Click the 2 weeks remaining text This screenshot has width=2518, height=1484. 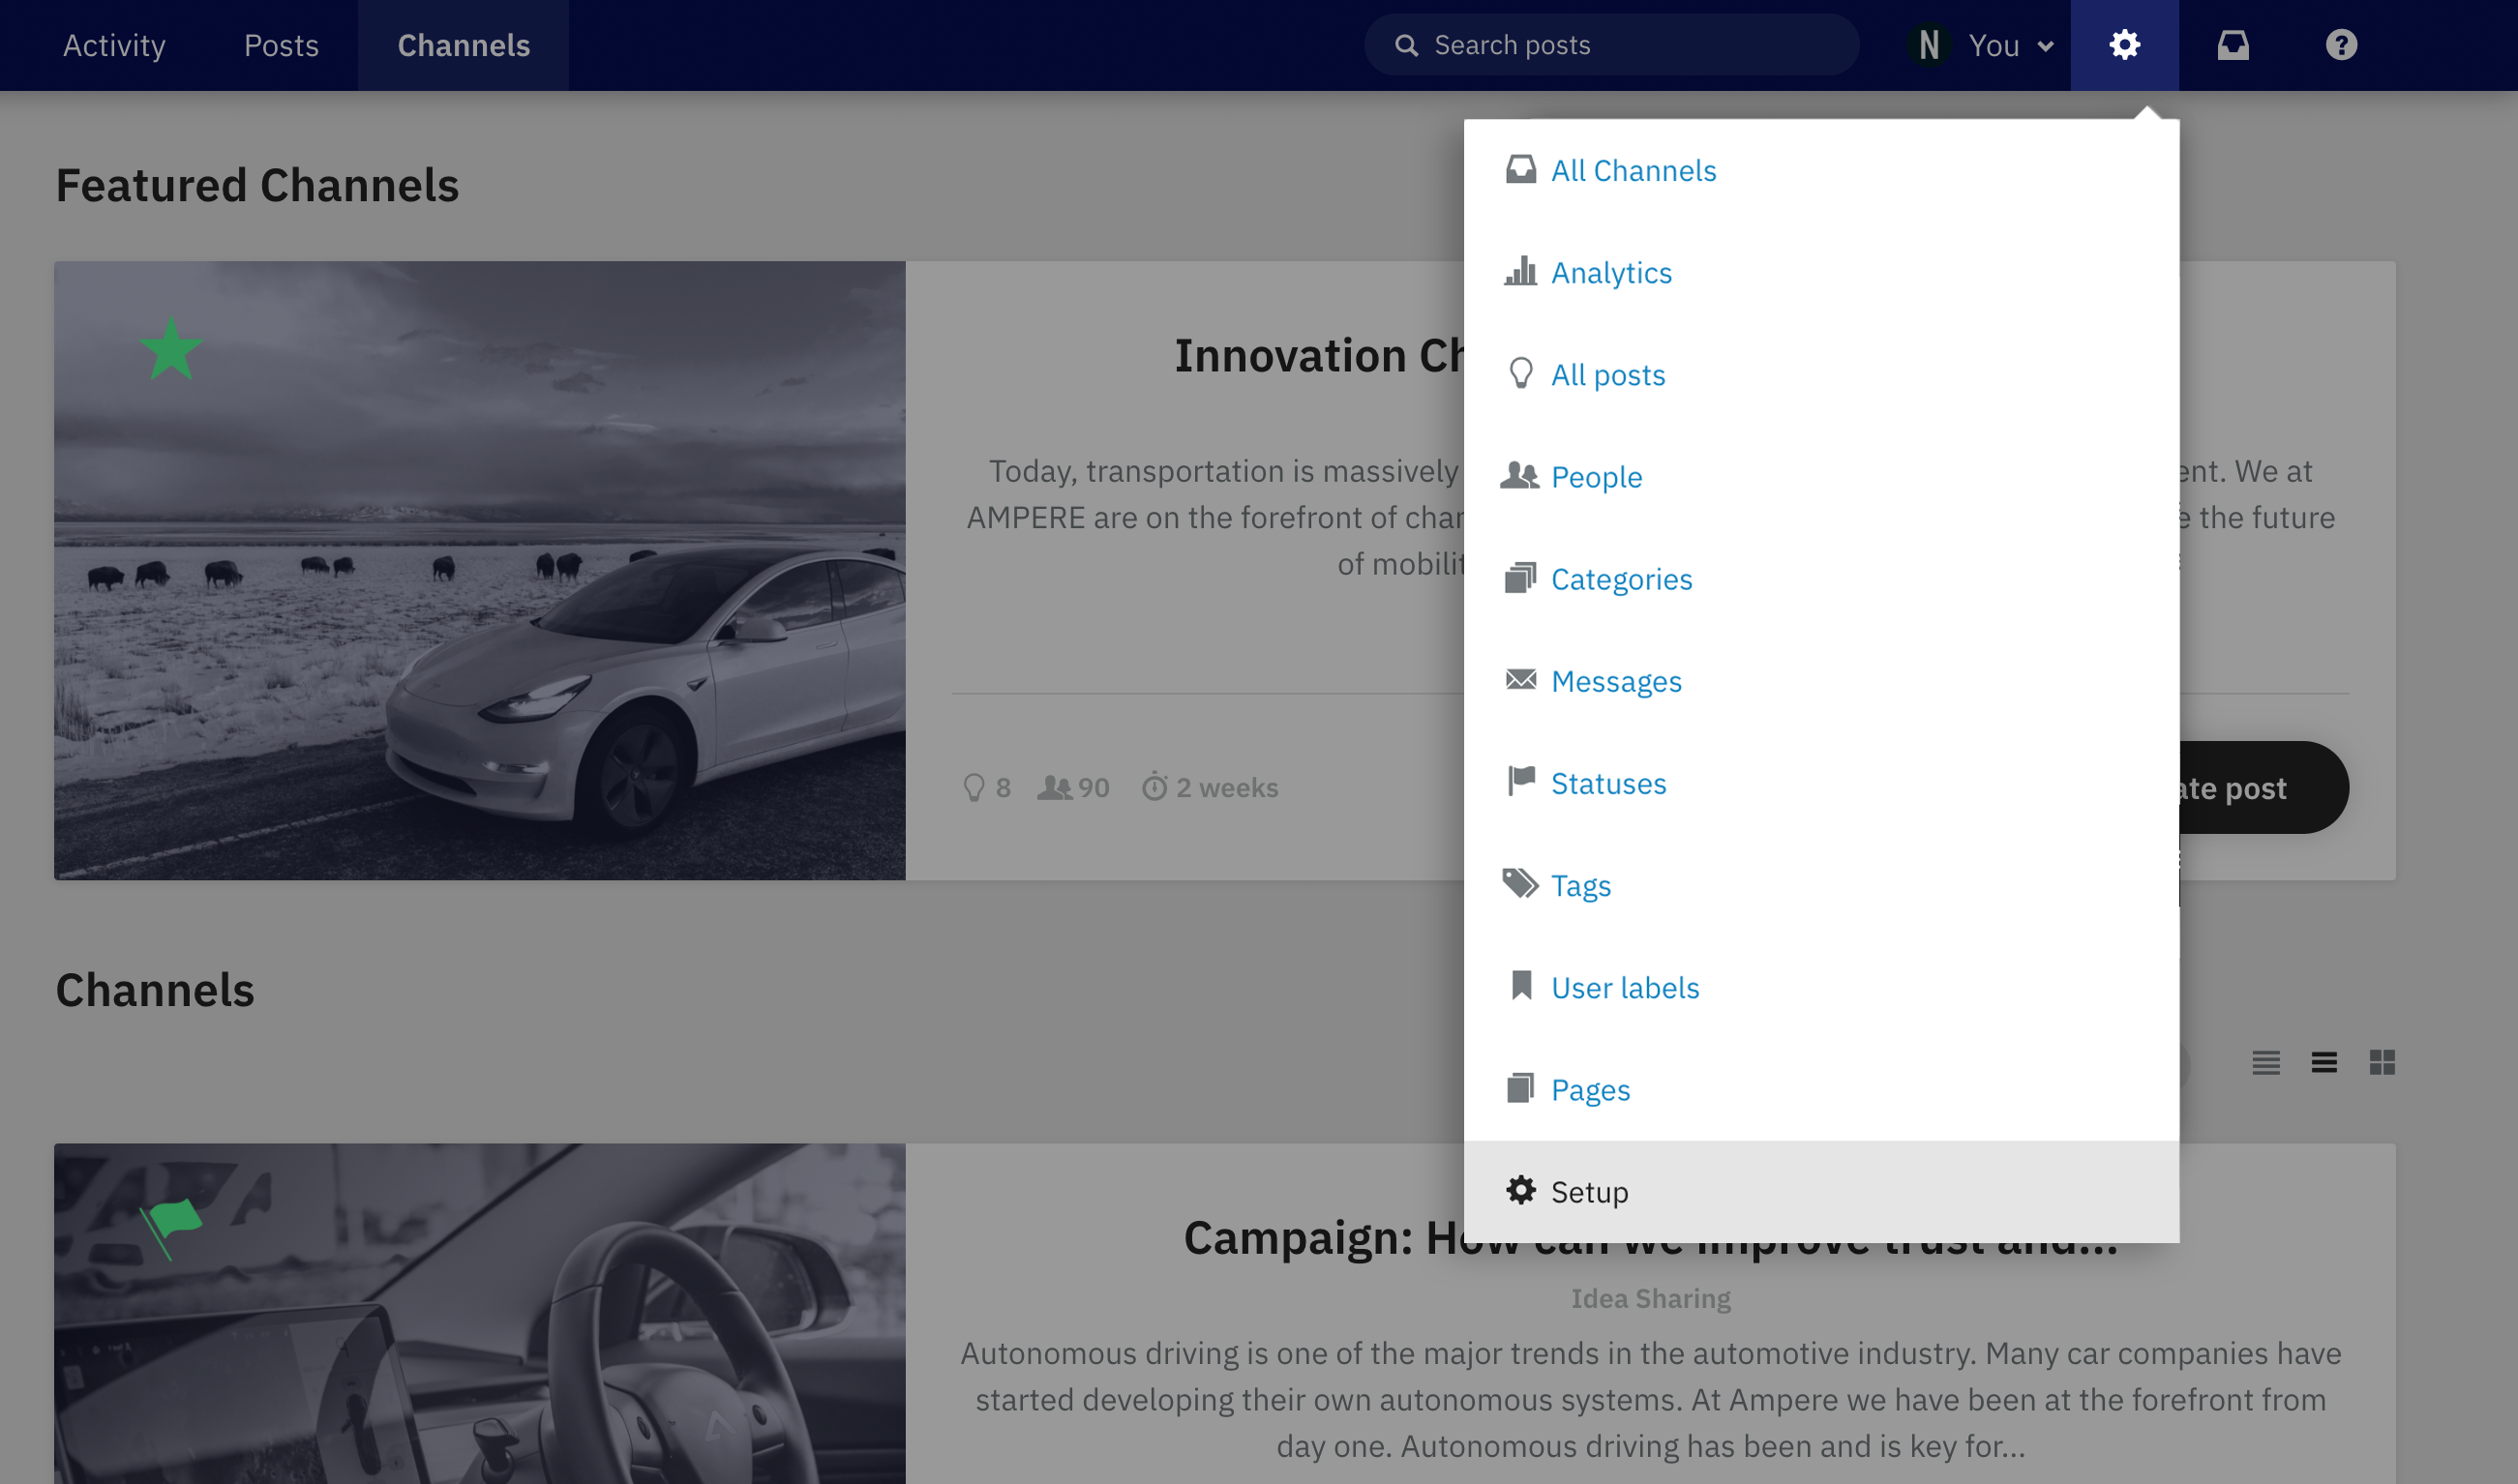click(1228, 788)
